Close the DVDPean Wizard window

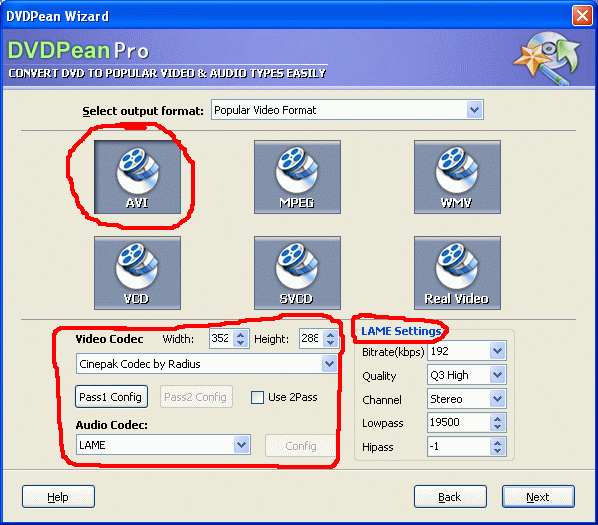tap(582, 16)
